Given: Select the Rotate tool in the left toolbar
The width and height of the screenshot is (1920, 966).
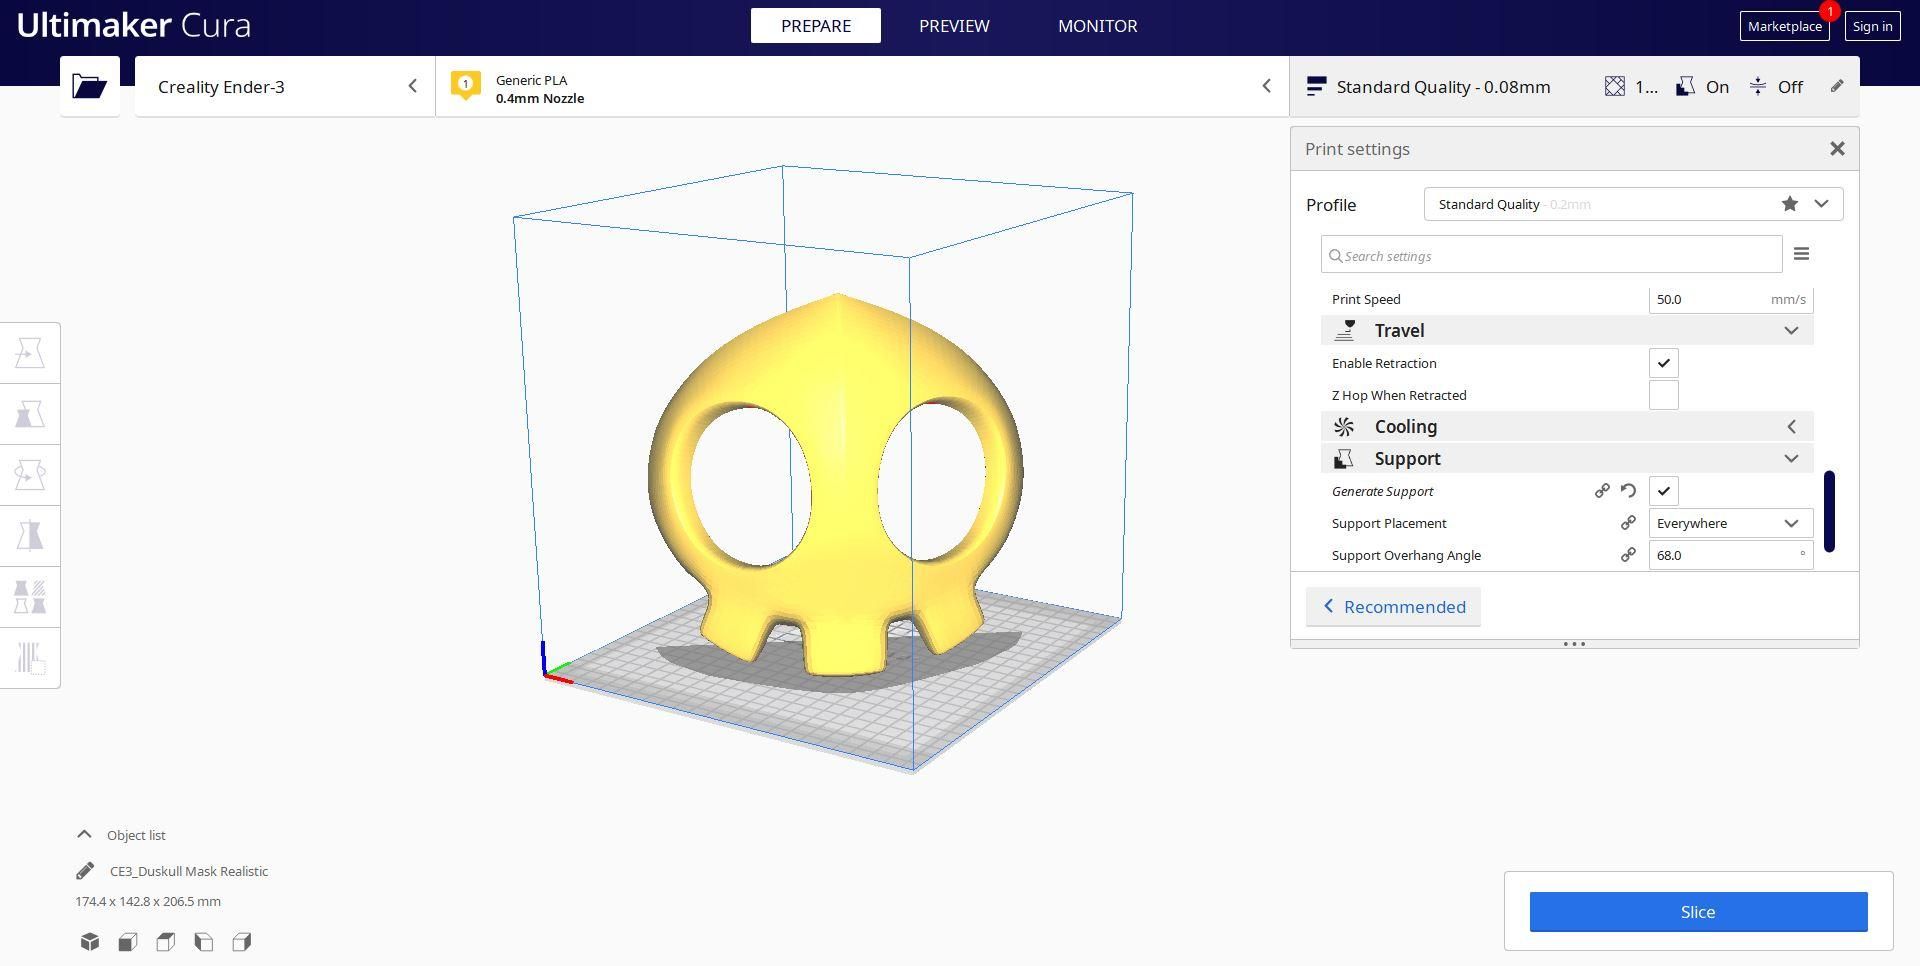Looking at the screenshot, I should pyautogui.click(x=30, y=475).
